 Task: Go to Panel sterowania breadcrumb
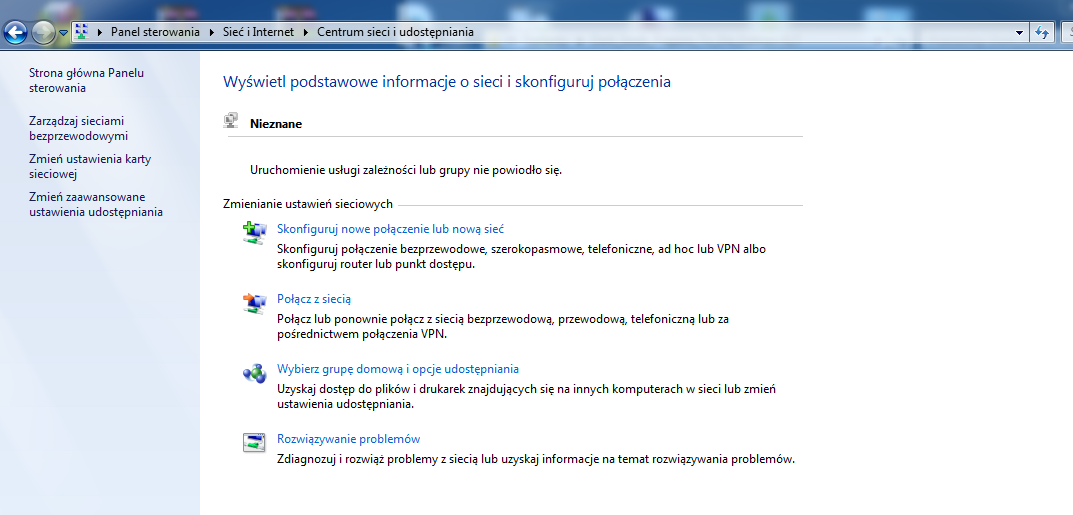(155, 32)
